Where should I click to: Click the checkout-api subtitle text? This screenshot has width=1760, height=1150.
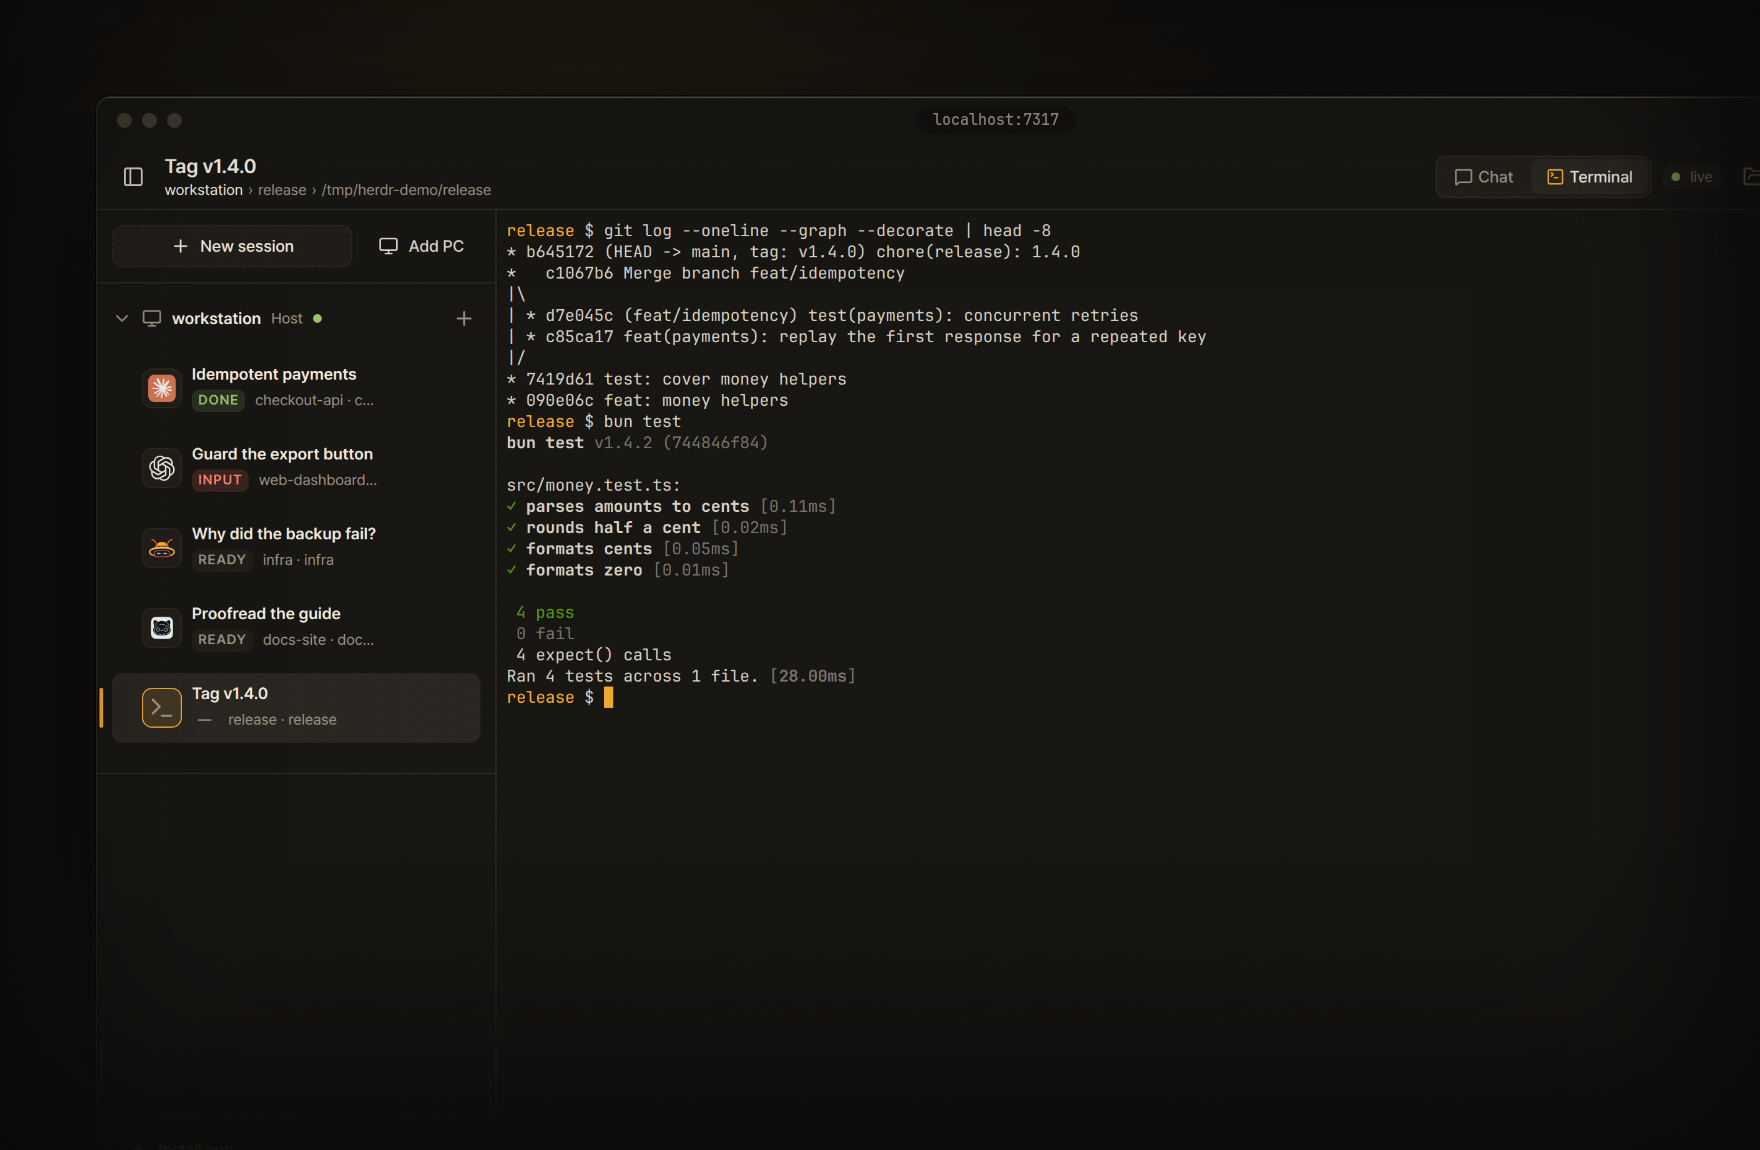click(x=314, y=400)
